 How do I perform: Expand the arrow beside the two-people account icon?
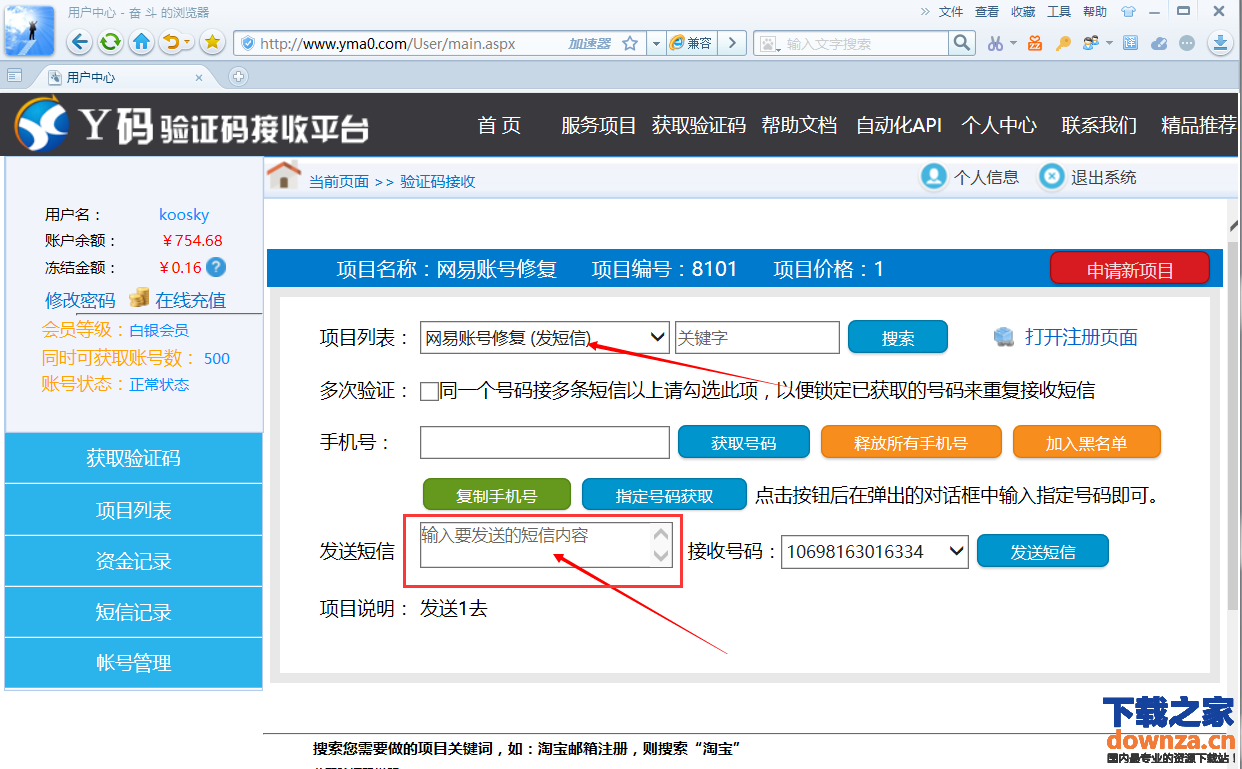(1109, 43)
